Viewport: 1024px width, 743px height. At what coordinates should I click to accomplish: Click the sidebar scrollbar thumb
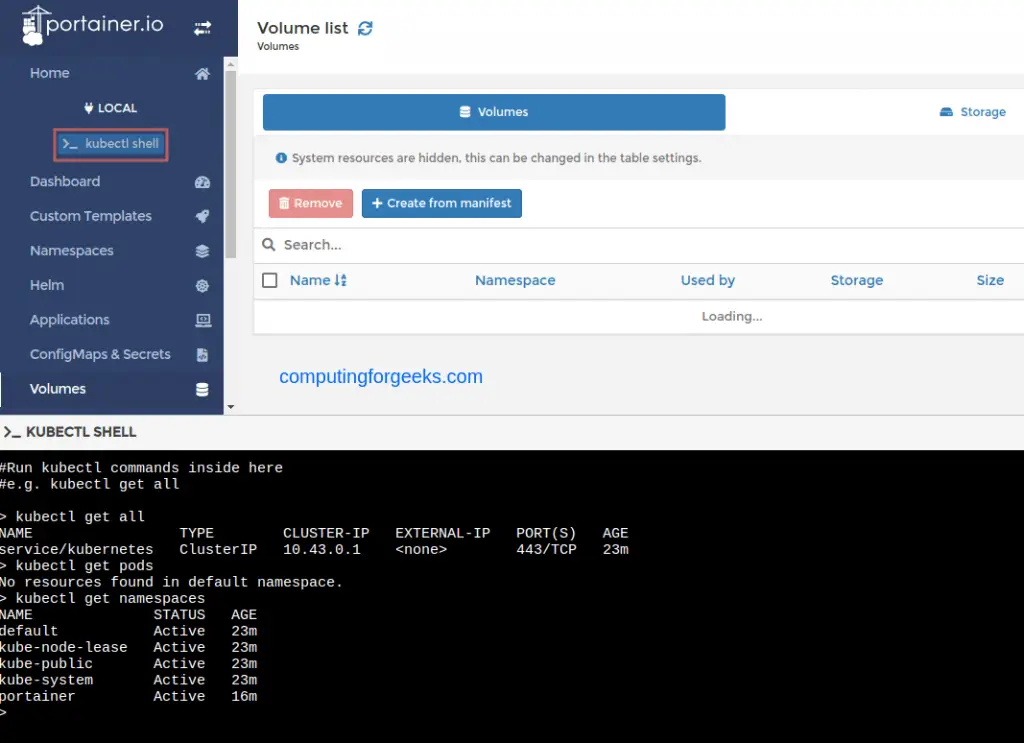coord(231,163)
